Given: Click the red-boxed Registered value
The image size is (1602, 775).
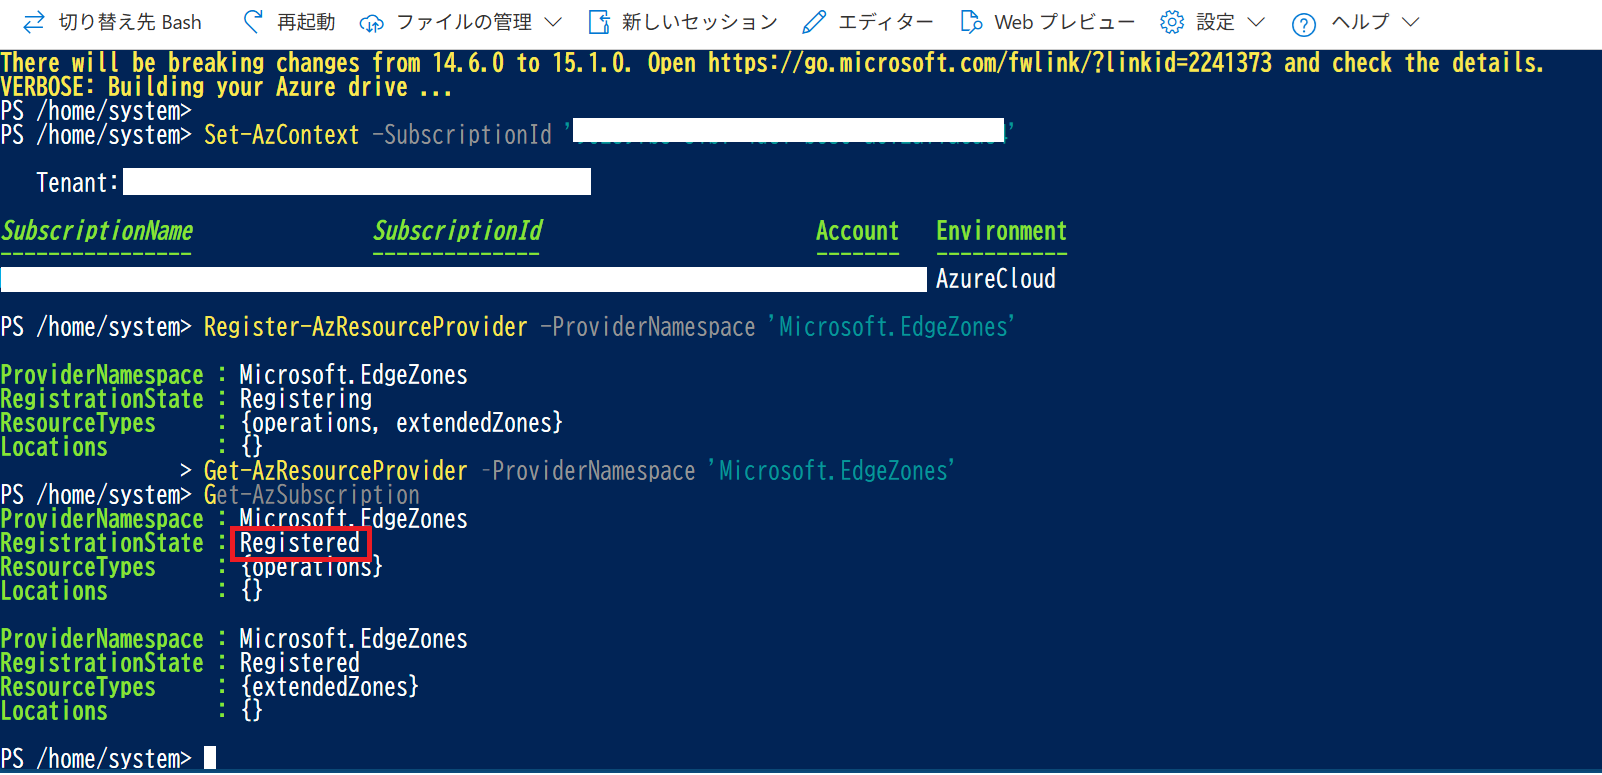Looking at the screenshot, I should point(300,543).
